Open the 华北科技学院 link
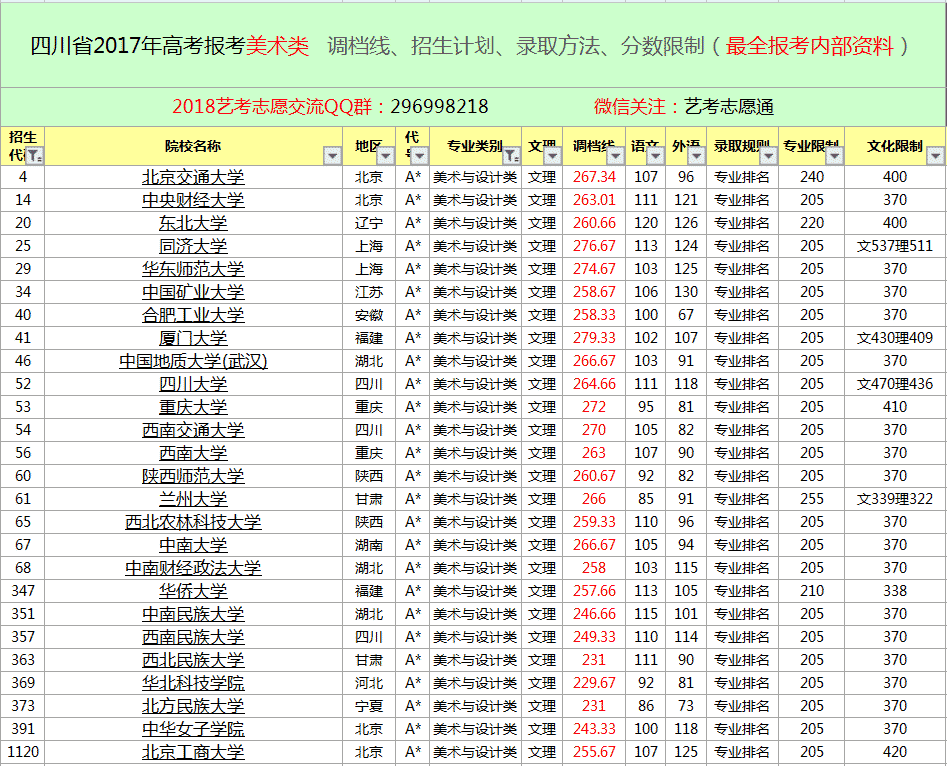 pos(193,683)
